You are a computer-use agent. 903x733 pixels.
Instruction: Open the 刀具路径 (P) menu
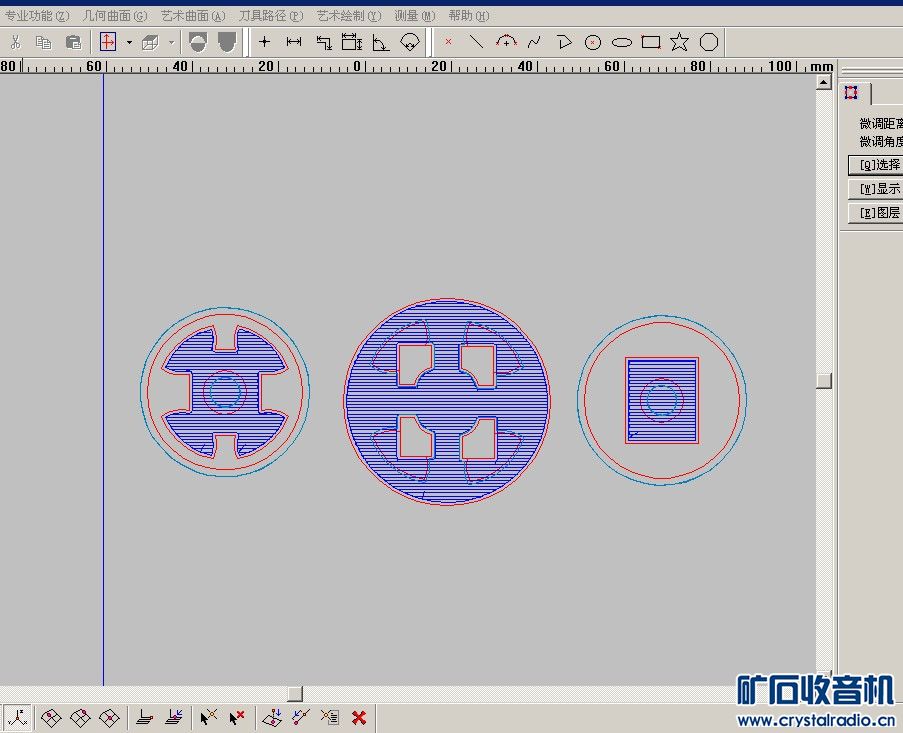point(270,16)
